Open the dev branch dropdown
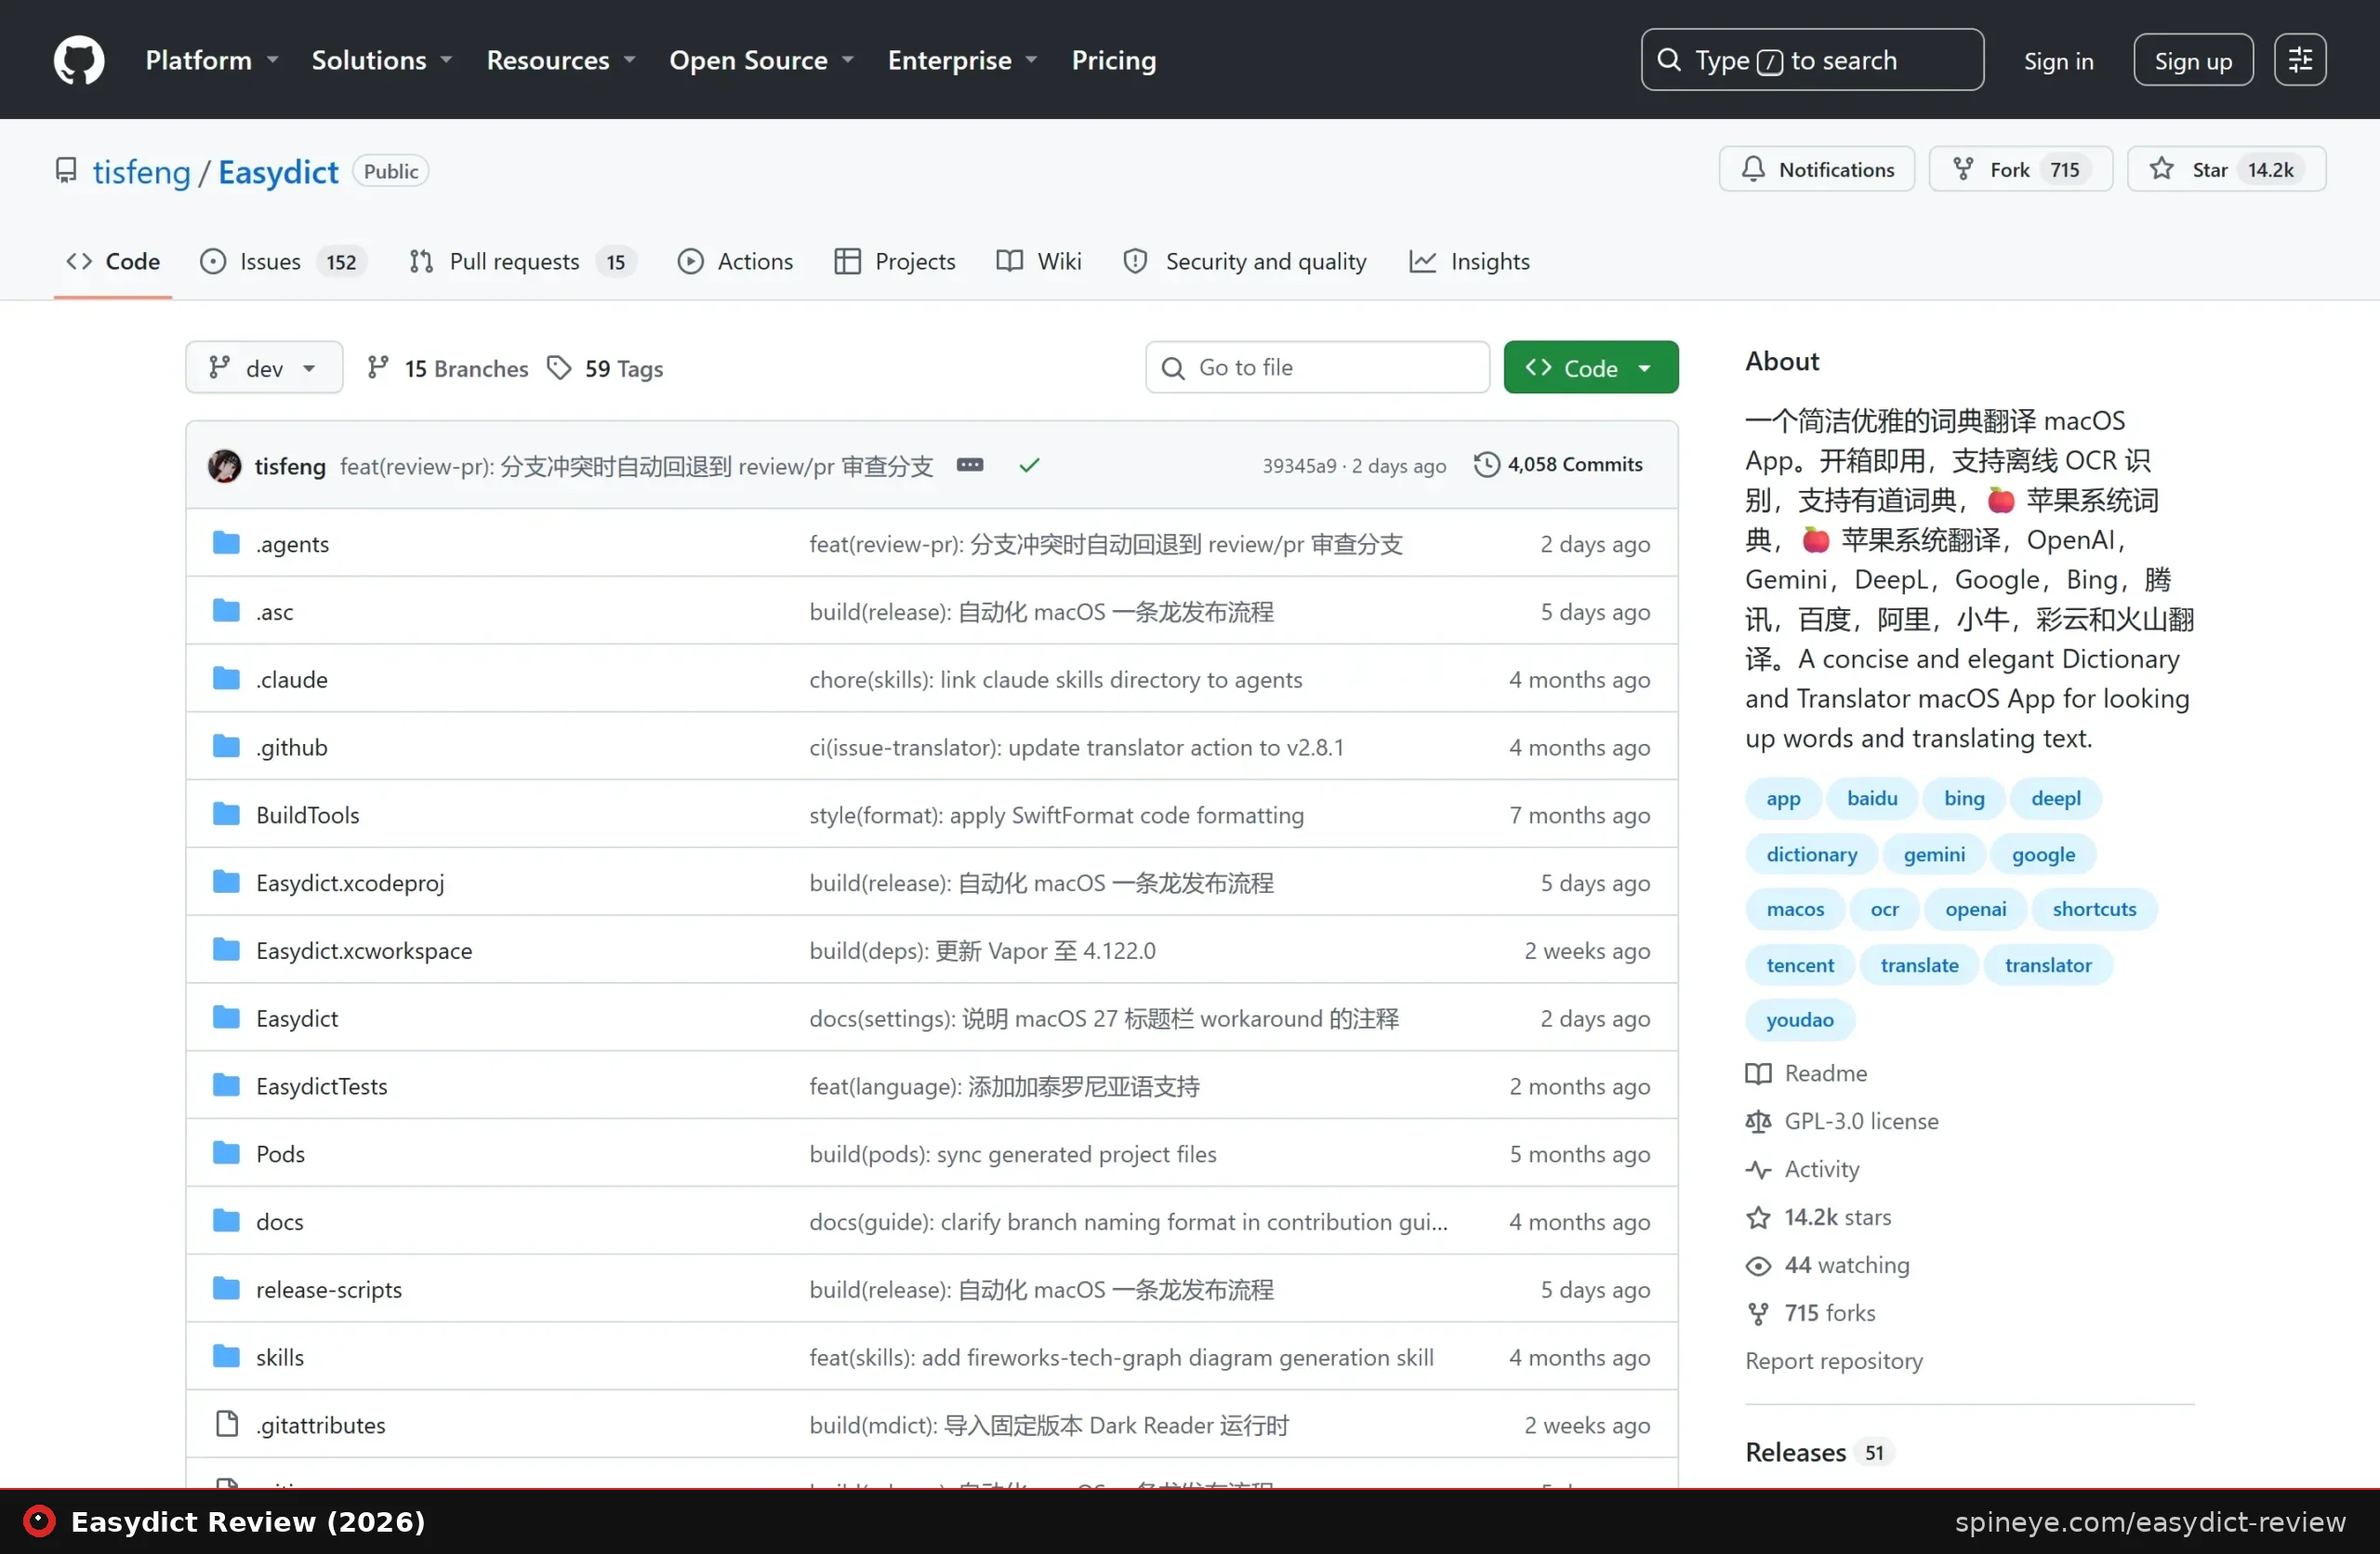 click(264, 368)
